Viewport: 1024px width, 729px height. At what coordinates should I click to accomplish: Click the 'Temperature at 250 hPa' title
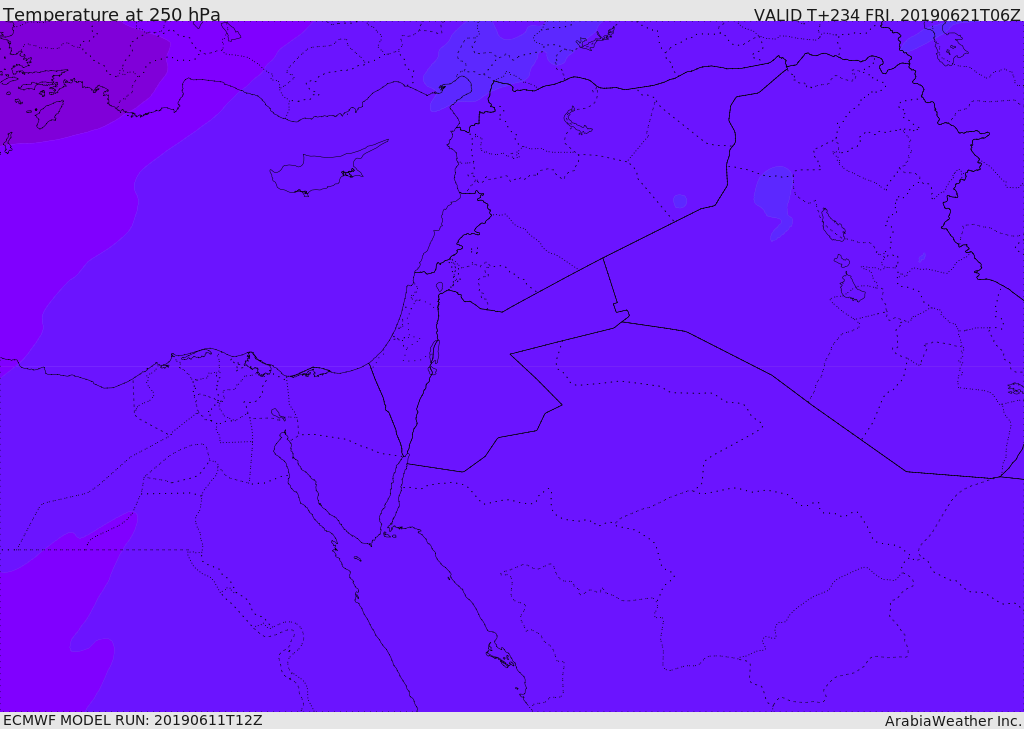coord(112,14)
